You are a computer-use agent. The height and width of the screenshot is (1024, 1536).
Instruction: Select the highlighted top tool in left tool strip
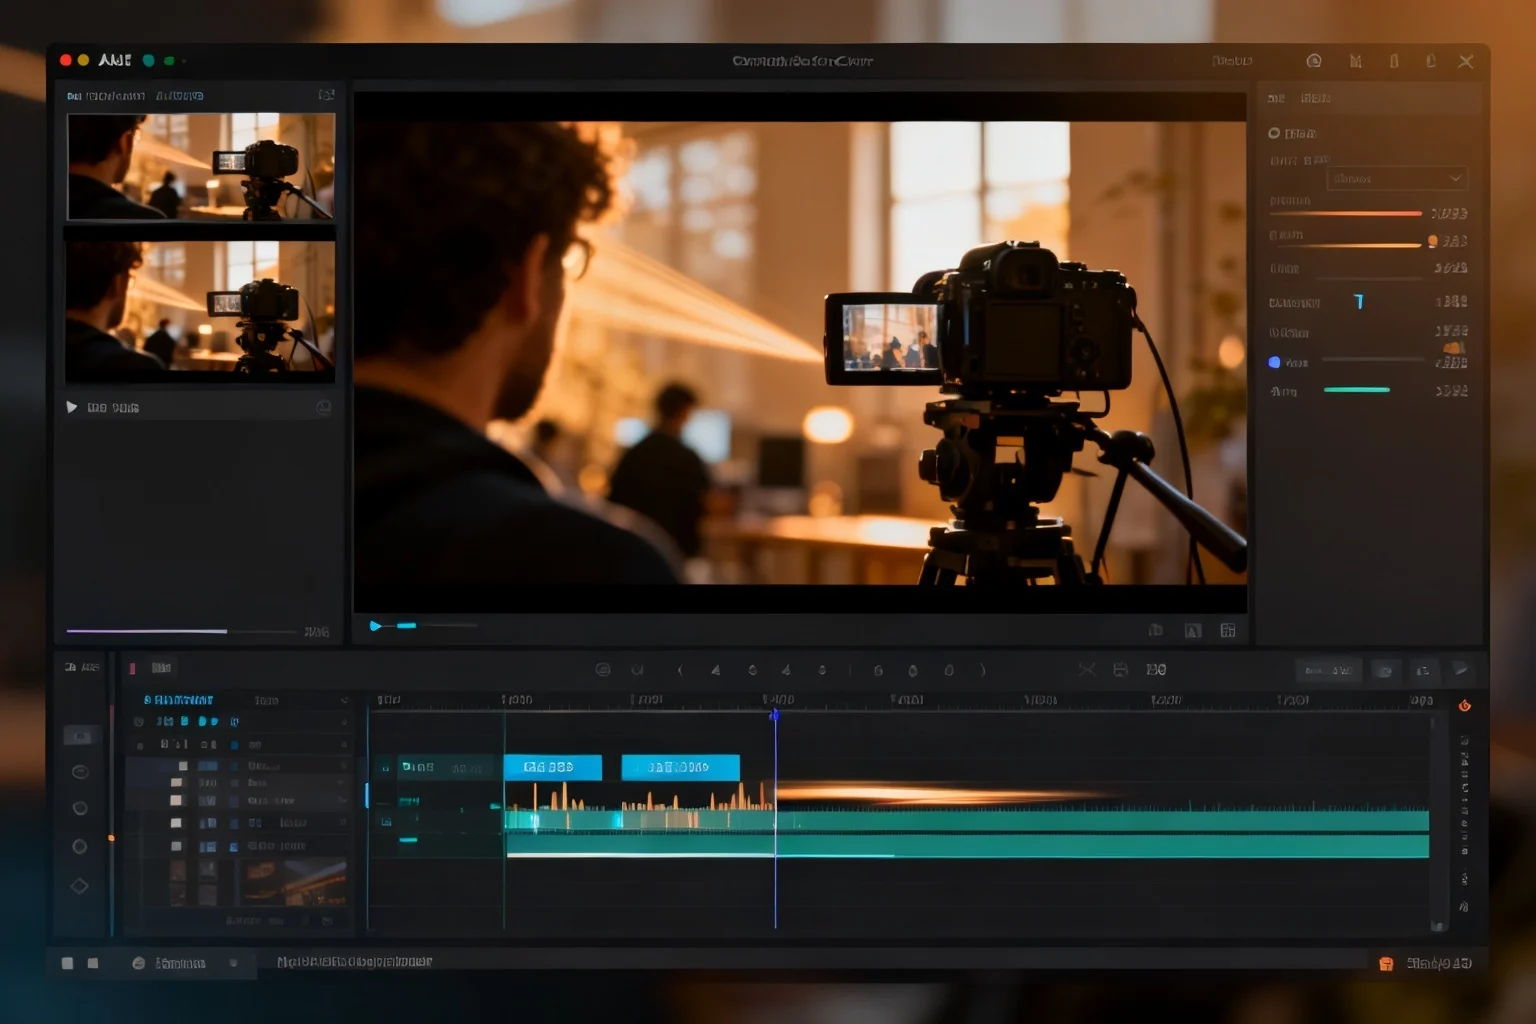[x=81, y=736]
